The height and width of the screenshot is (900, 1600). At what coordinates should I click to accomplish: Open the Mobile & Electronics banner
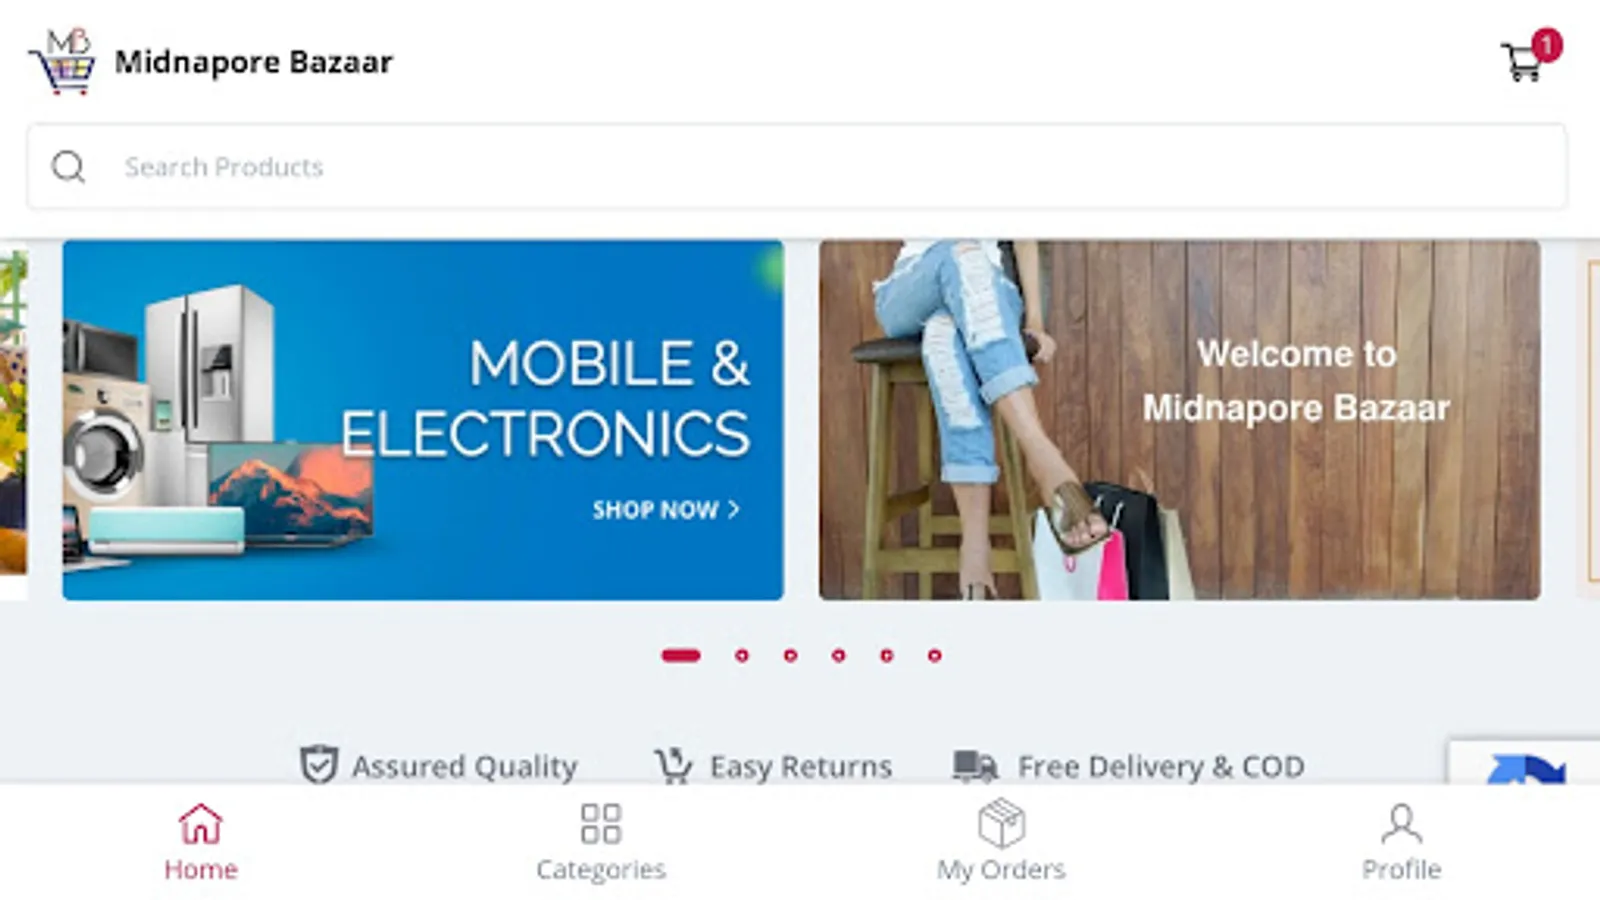click(423, 420)
